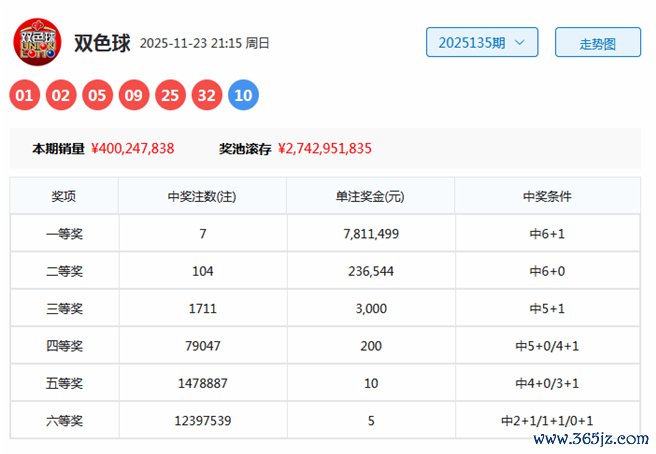Click the 双色球 title text

tap(102, 43)
